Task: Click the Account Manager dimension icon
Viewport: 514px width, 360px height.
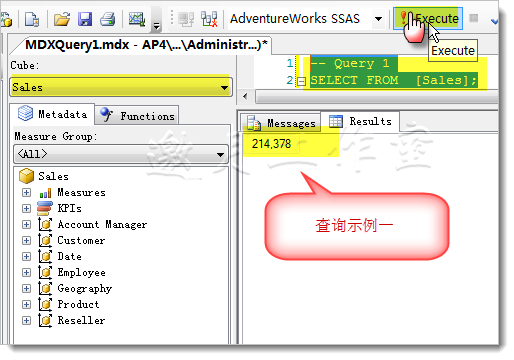Action: click(x=45, y=224)
